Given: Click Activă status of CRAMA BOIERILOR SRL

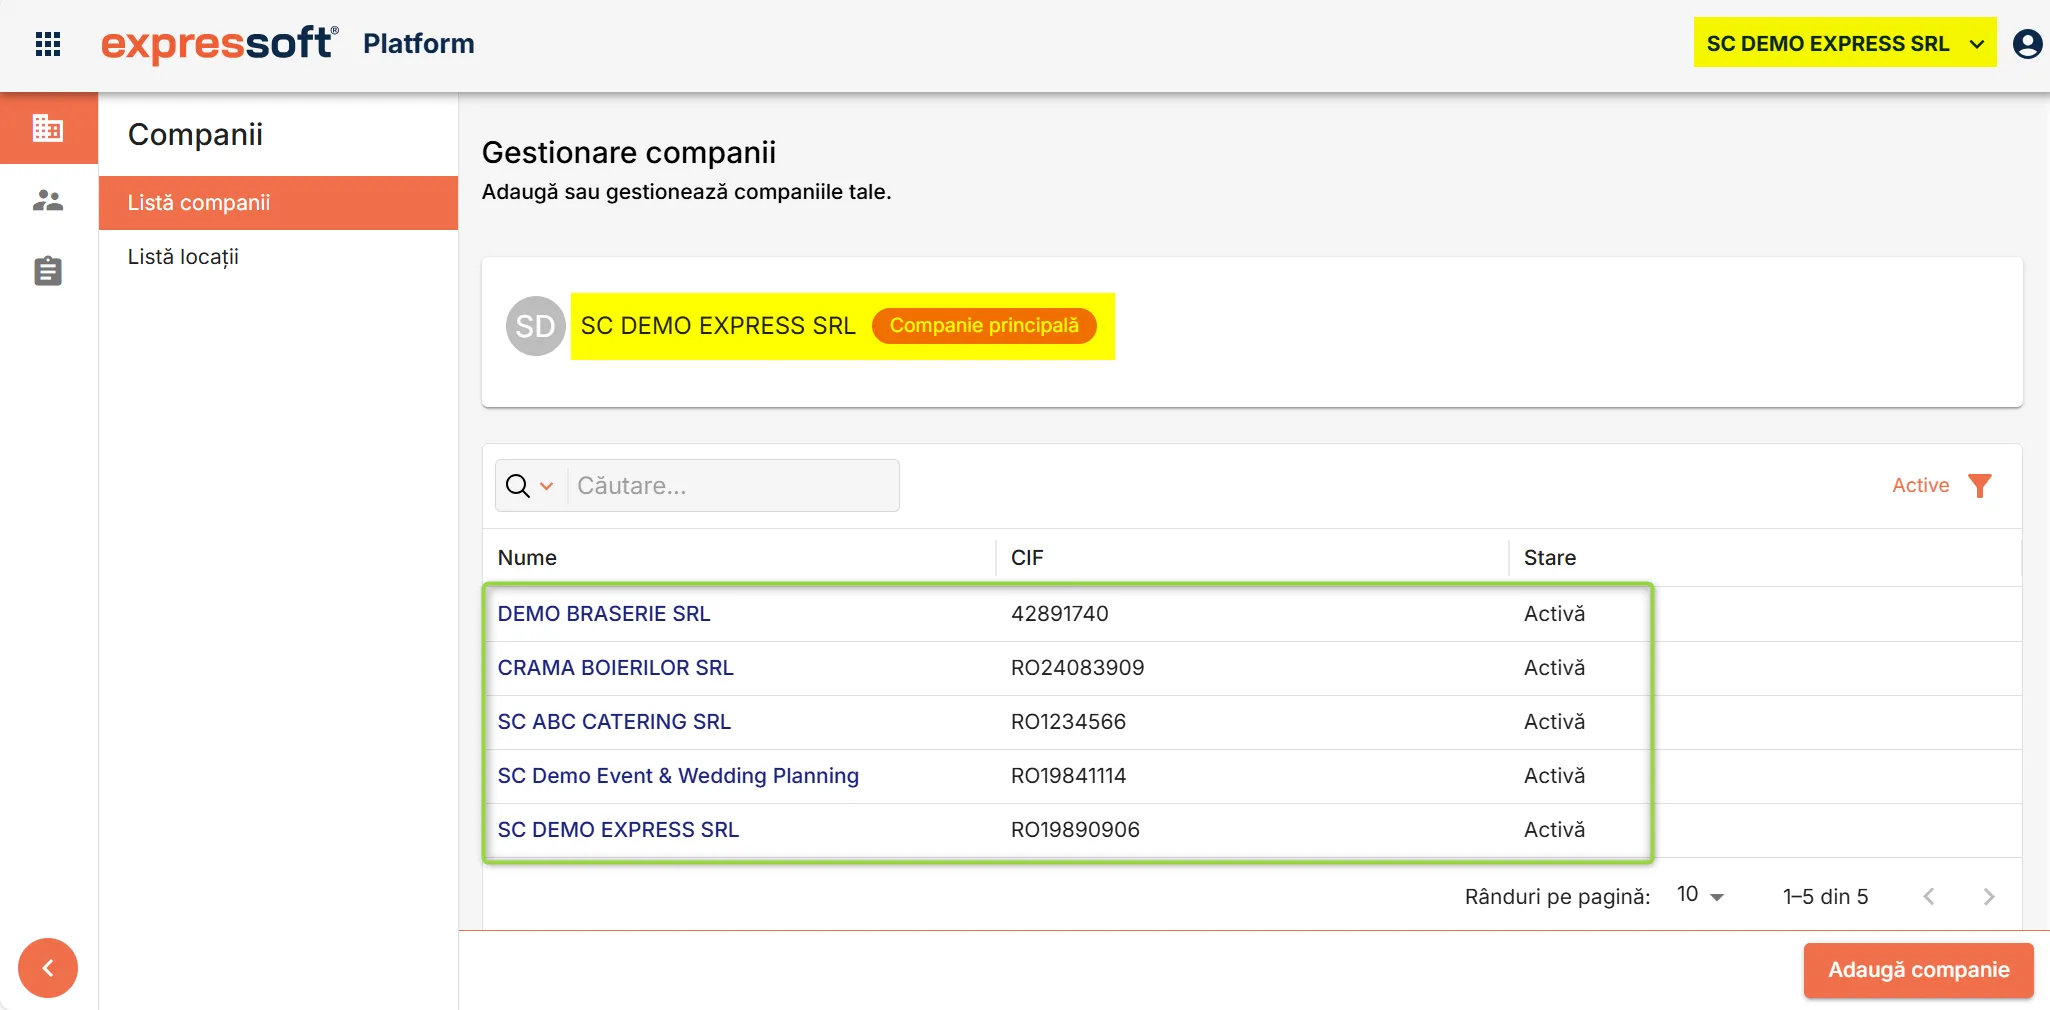Looking at the screenshot, I should (1555, 668).
